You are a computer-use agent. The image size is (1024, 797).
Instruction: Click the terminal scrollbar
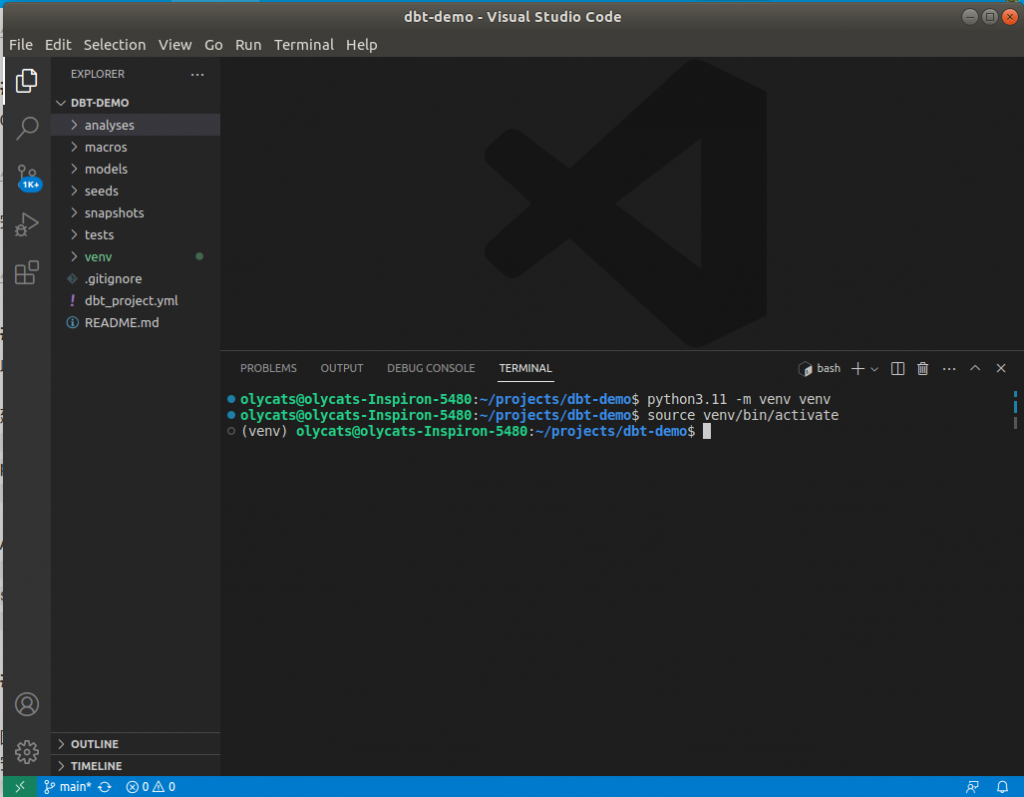point(1016,410)
